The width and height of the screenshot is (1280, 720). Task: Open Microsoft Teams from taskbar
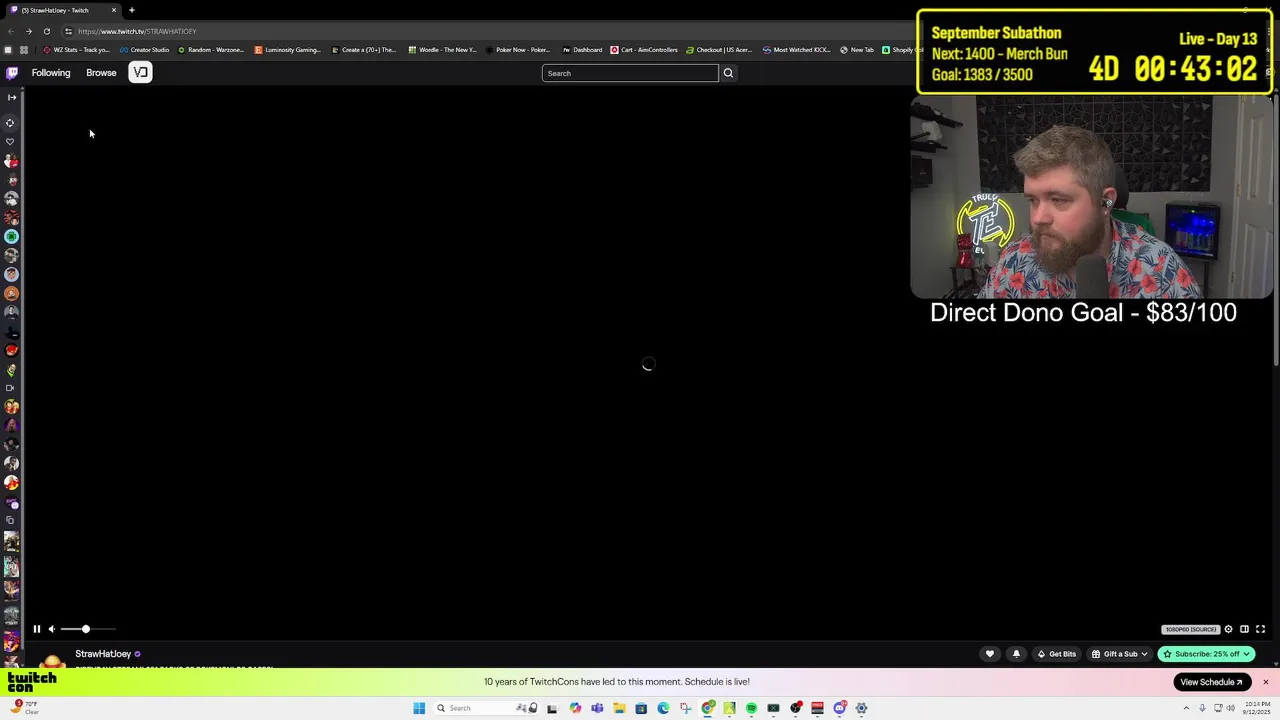[597, 708]
